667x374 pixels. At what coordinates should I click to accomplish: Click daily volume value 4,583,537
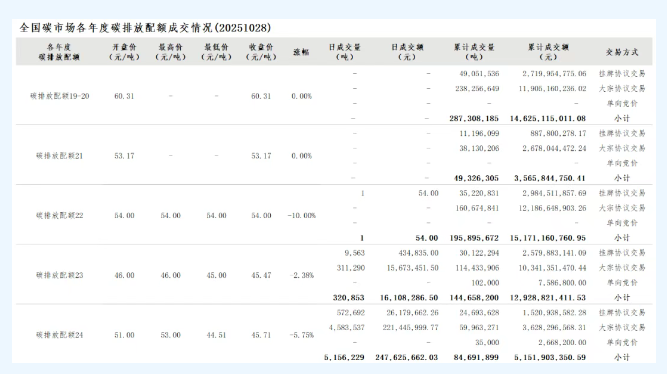[347, 327]
